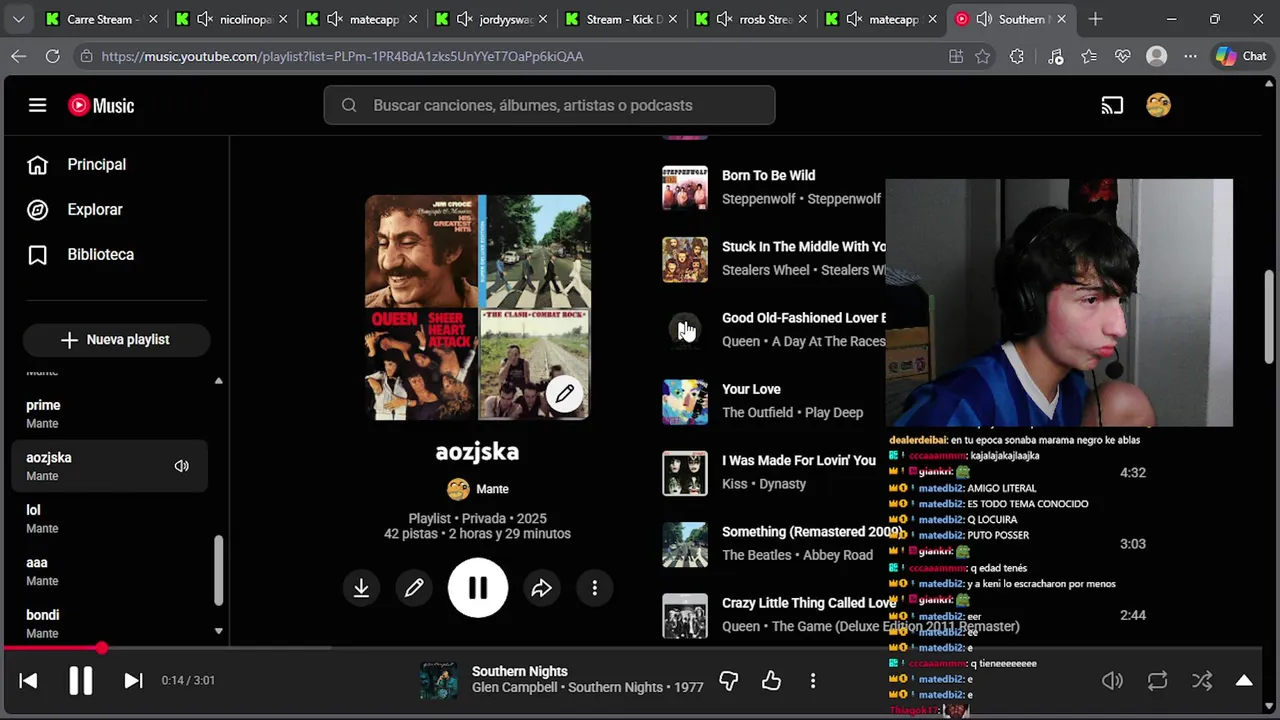Skip to the next track

click(133, 680)
